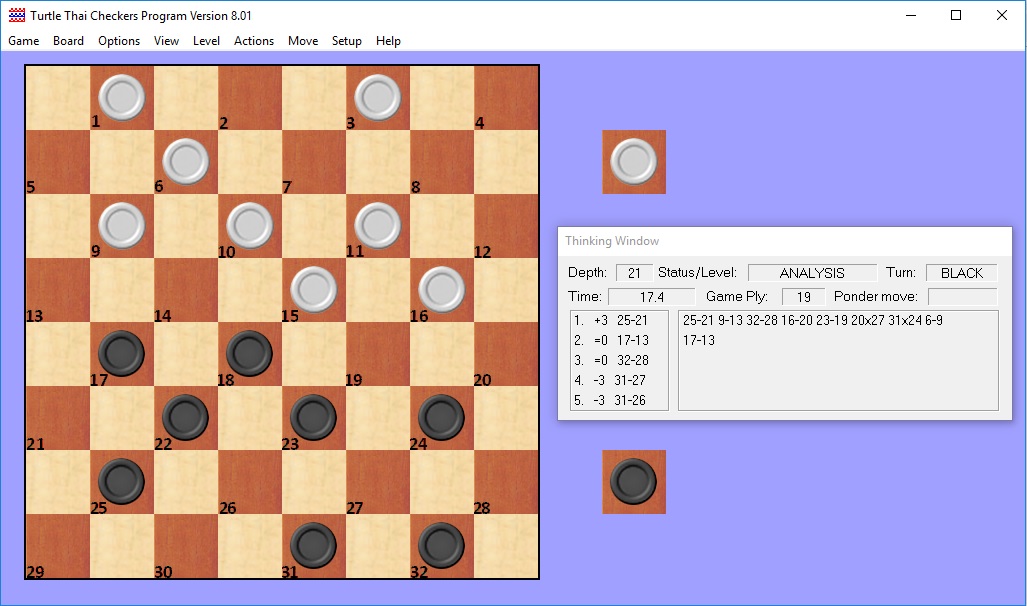Image resolution: width=1027 pixels, height=606 pixels.
Task: Click the white checker on square 15
Action: [313, 288]
